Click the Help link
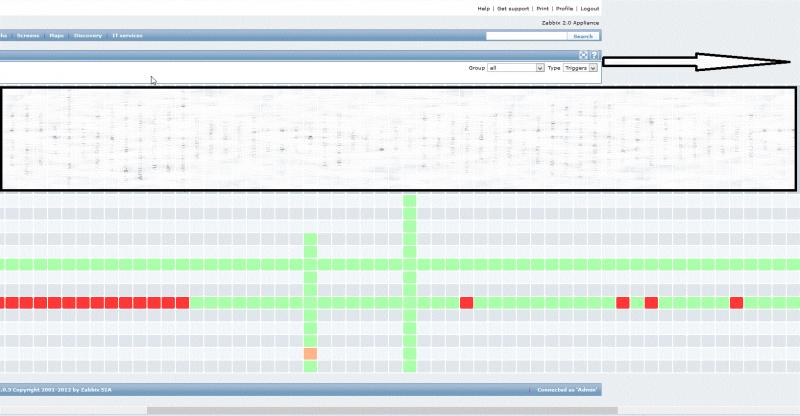This screenshot has width=800, height=416. (483, 9)
